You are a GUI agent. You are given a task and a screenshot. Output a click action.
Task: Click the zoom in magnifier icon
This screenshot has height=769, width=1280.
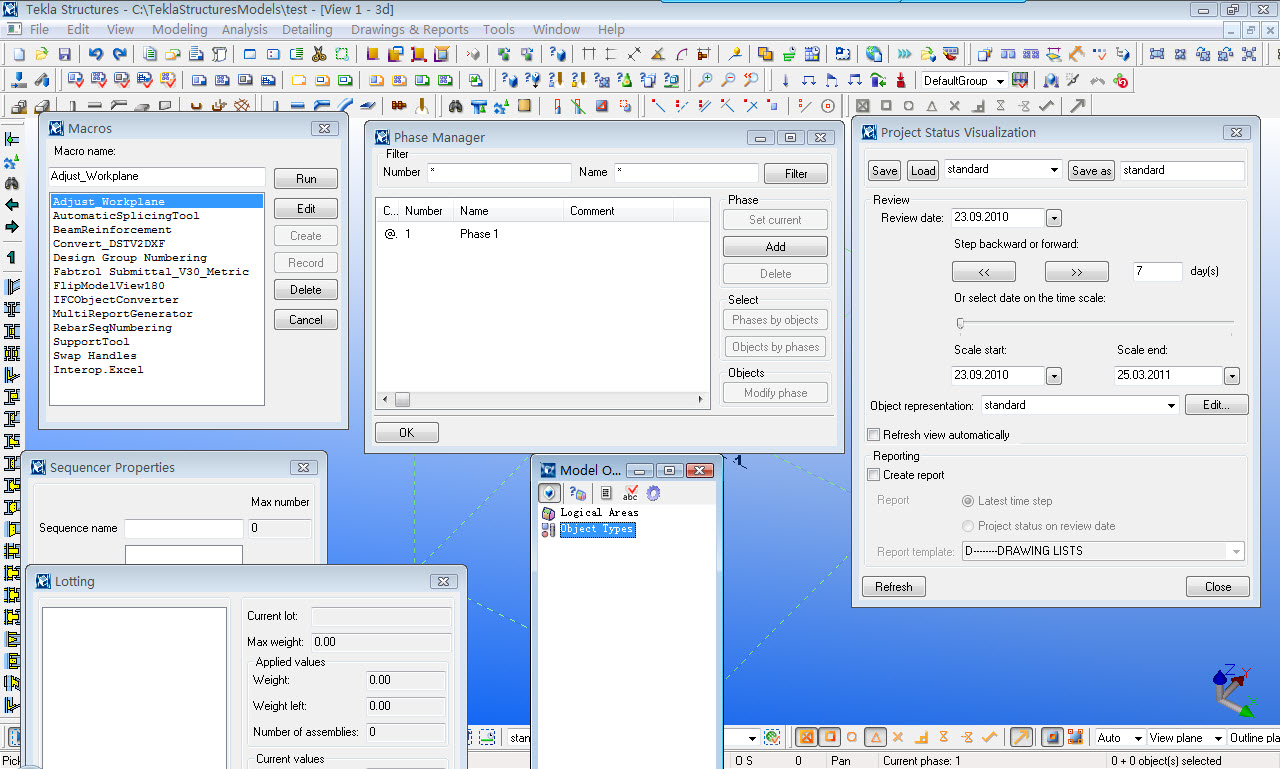pyautogui.click(x=705, y=80)
